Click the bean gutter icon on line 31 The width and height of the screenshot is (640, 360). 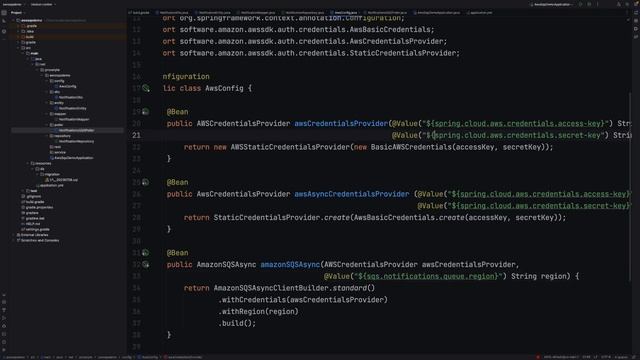click(x=145, y=253)
